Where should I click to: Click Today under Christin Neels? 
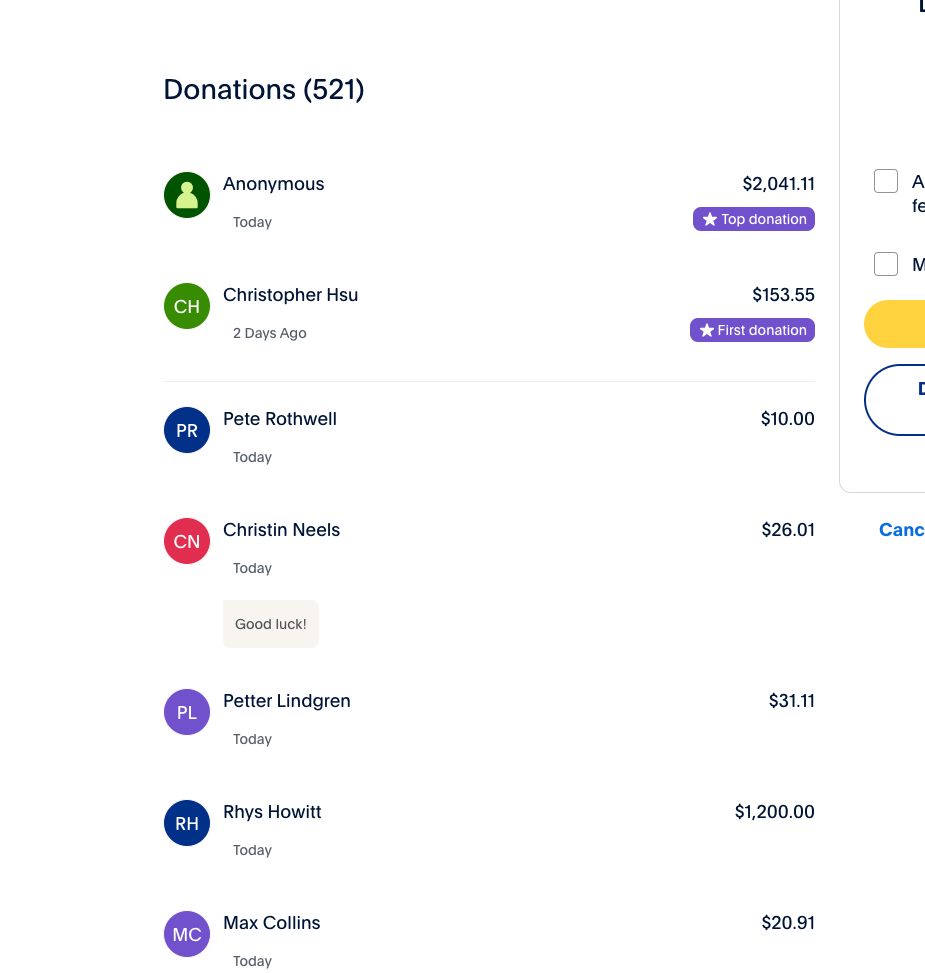click(x=252, y=568)
